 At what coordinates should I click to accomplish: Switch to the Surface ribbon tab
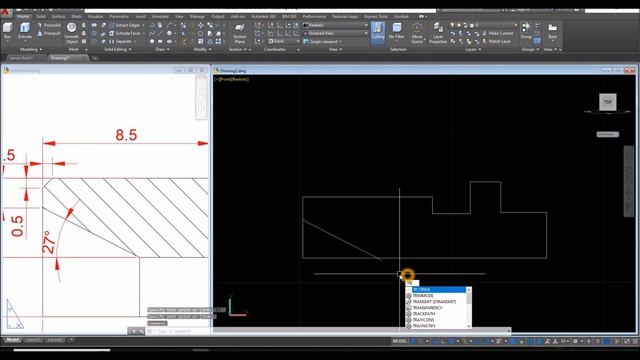(58, 16)
